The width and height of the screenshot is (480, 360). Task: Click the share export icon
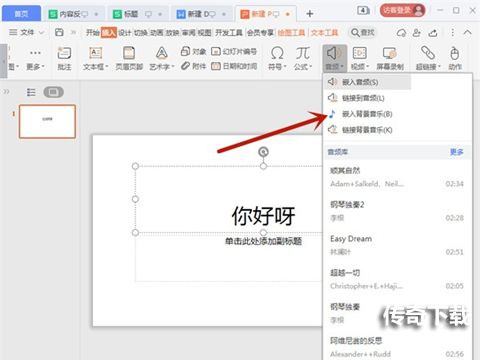(x=433, y=33)
